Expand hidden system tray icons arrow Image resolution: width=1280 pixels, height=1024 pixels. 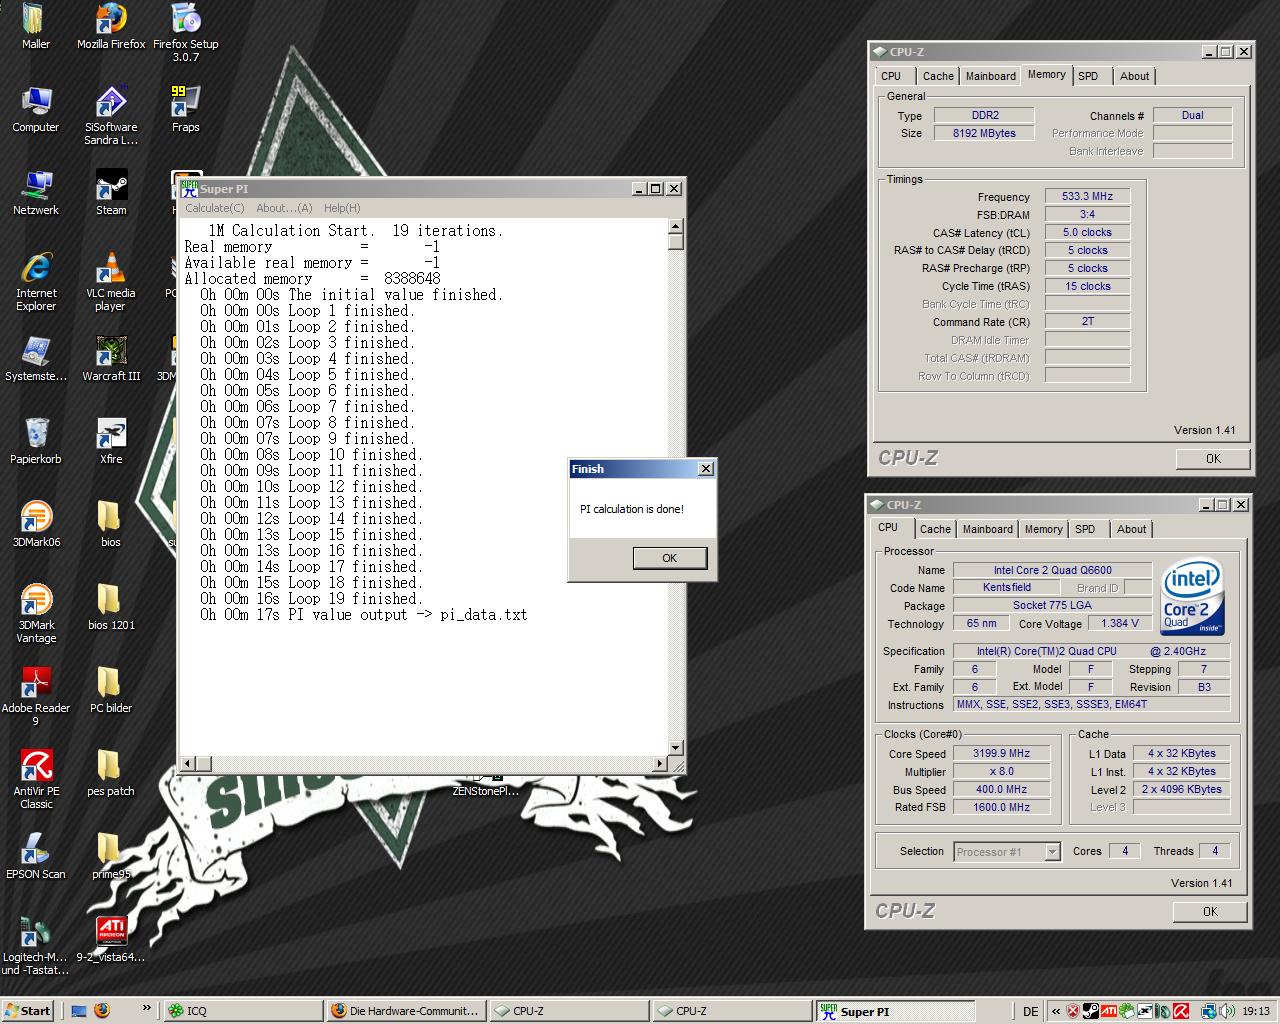[1054, 1011]
